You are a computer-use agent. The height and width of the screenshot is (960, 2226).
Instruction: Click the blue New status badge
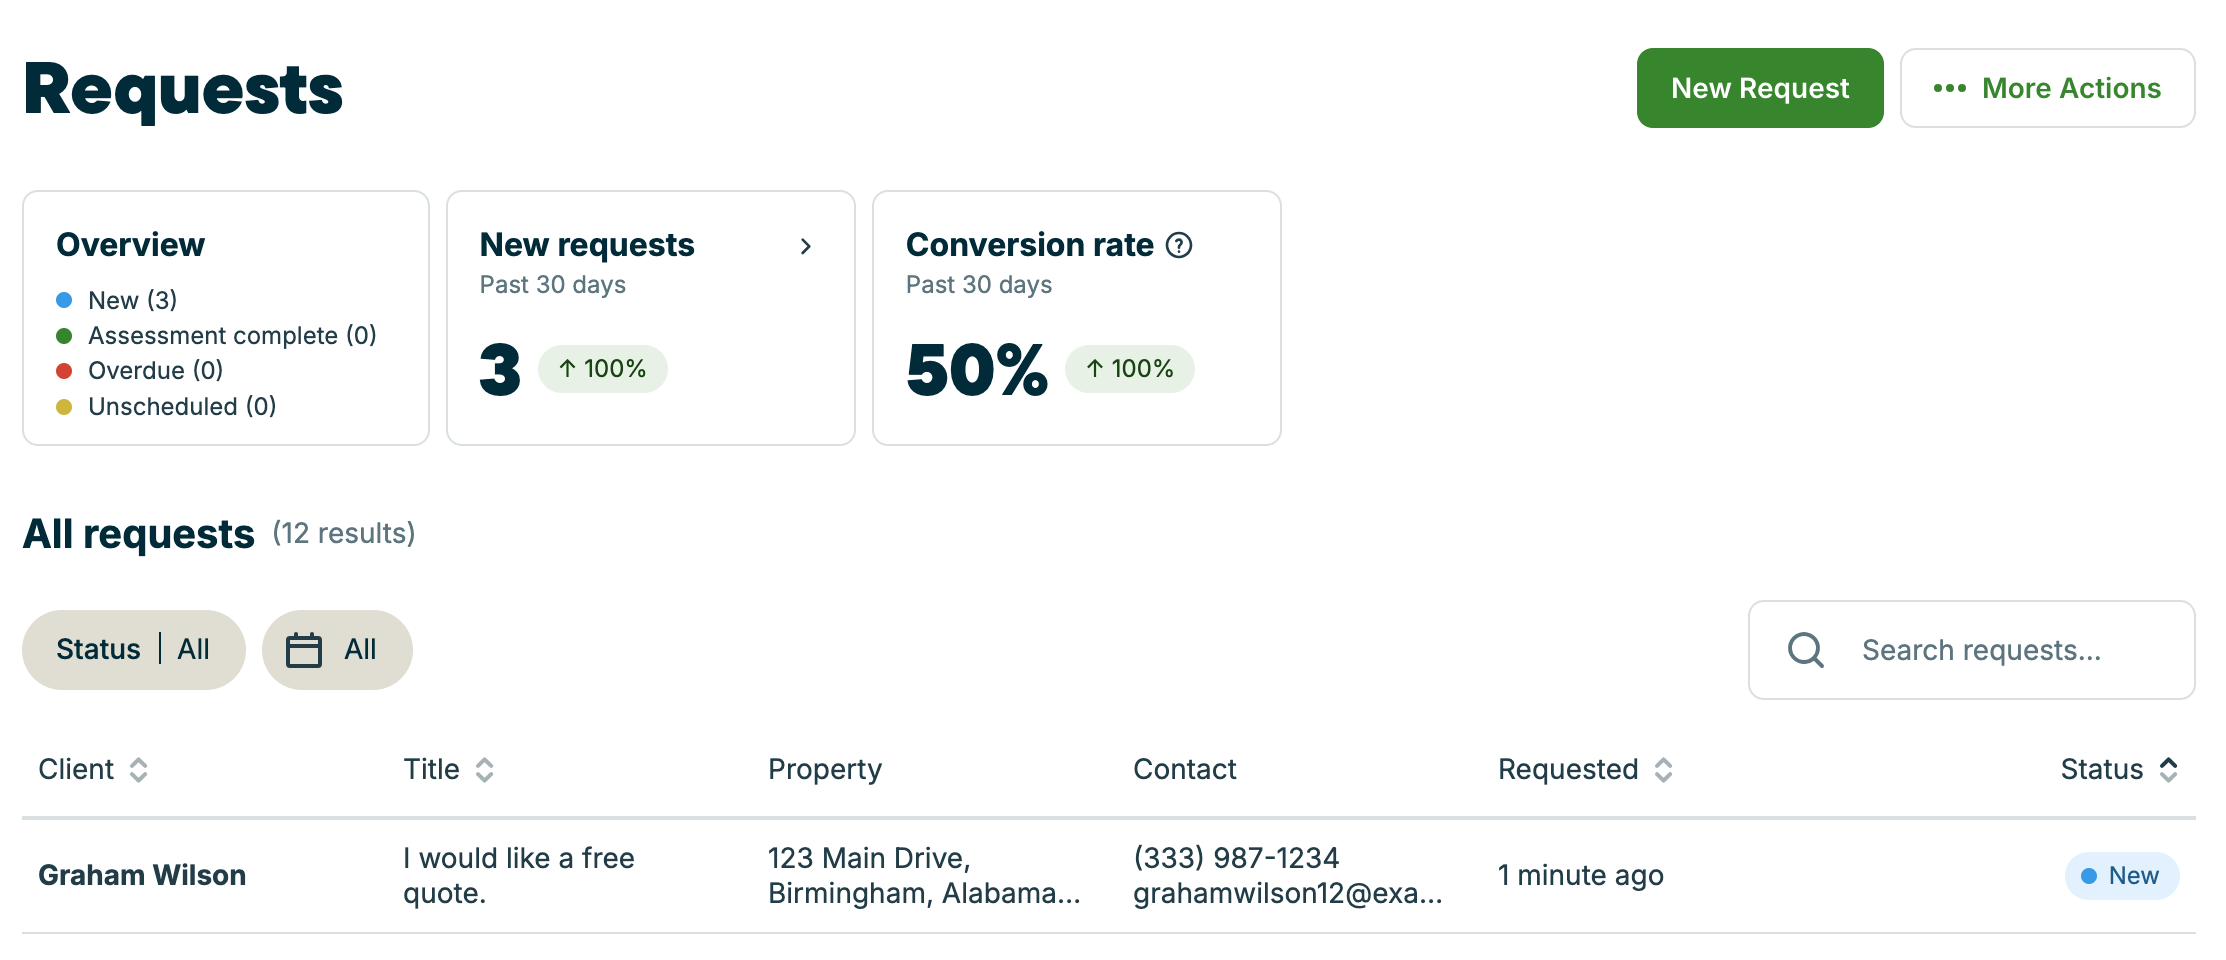coord(2121,876)
